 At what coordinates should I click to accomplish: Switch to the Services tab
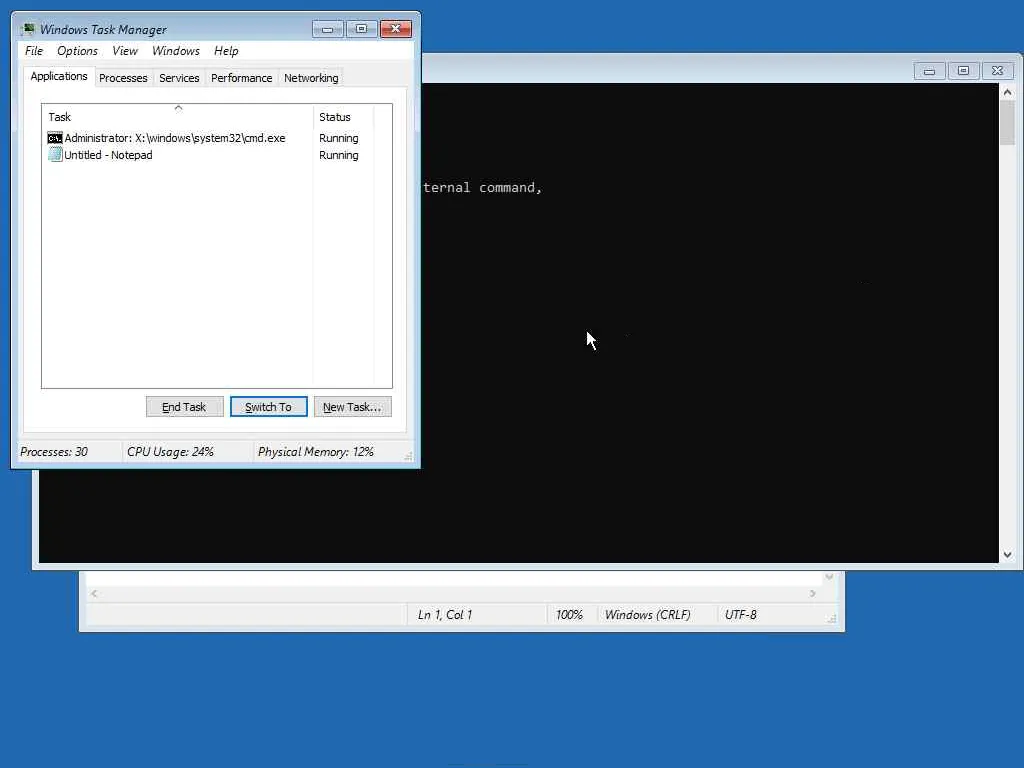point(179,78)
